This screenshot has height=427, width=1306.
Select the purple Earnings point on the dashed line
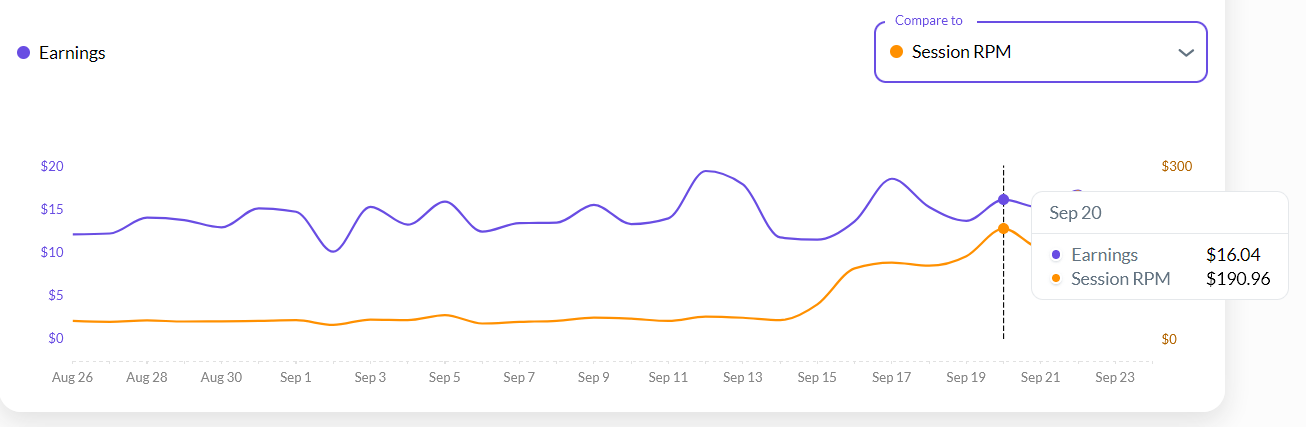[1003, 199]
